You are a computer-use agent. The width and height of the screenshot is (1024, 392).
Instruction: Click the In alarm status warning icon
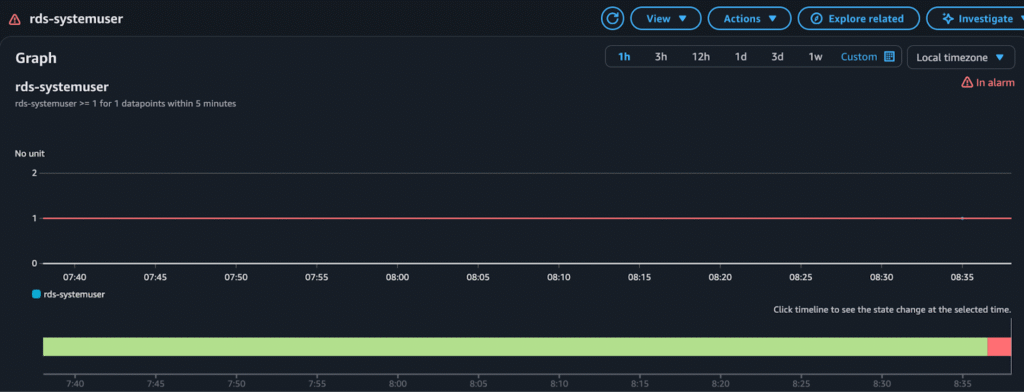tap(967, 82)
